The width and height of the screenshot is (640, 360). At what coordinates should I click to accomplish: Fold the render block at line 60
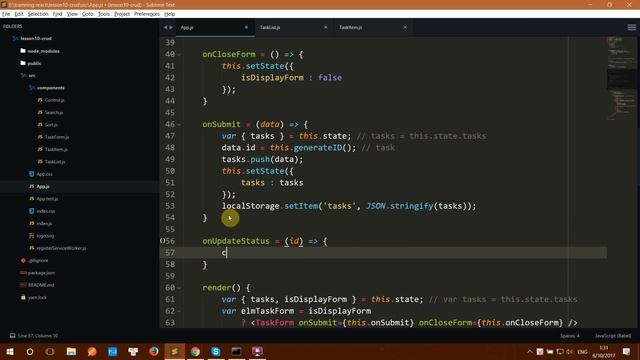pos(179,288)
